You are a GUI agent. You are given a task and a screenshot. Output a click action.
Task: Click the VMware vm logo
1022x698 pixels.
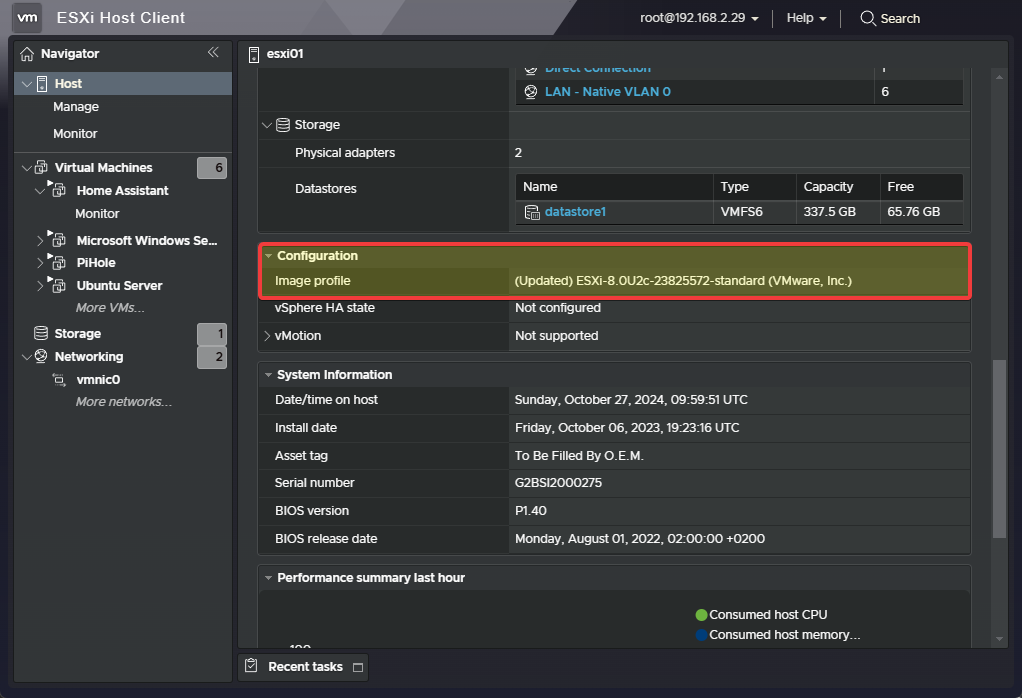(x=27, y=18)
